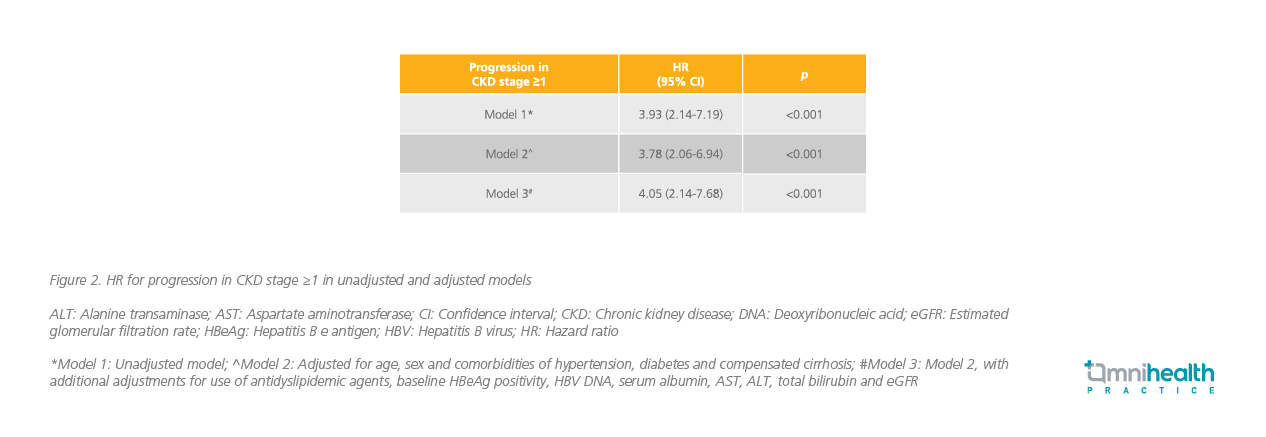
Task: Click the Figure 2 caption text
Action: pyautogui.click(x=290, y=279)
